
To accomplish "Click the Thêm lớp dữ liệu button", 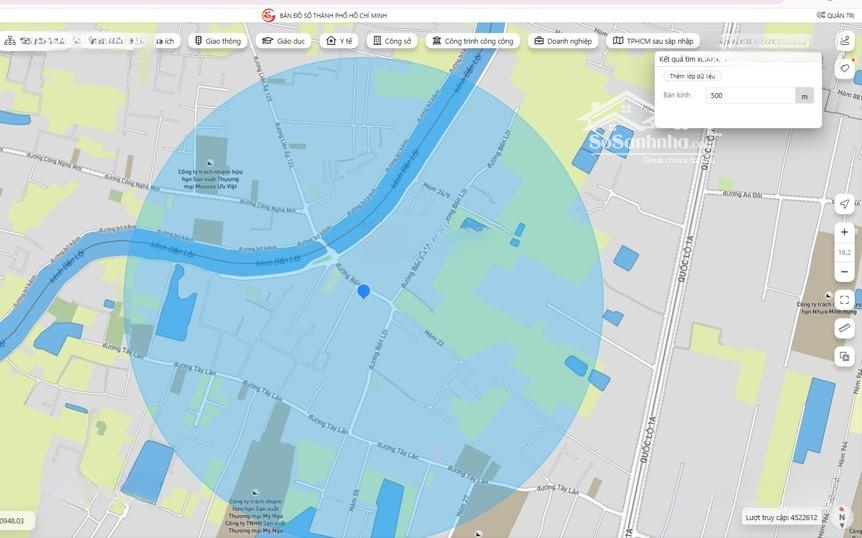I will (x=692, y=76).
